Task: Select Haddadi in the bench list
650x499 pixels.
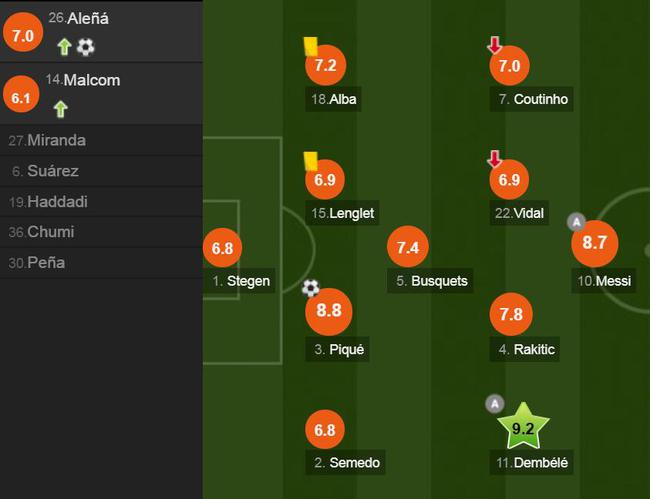Action: point(101,202)
